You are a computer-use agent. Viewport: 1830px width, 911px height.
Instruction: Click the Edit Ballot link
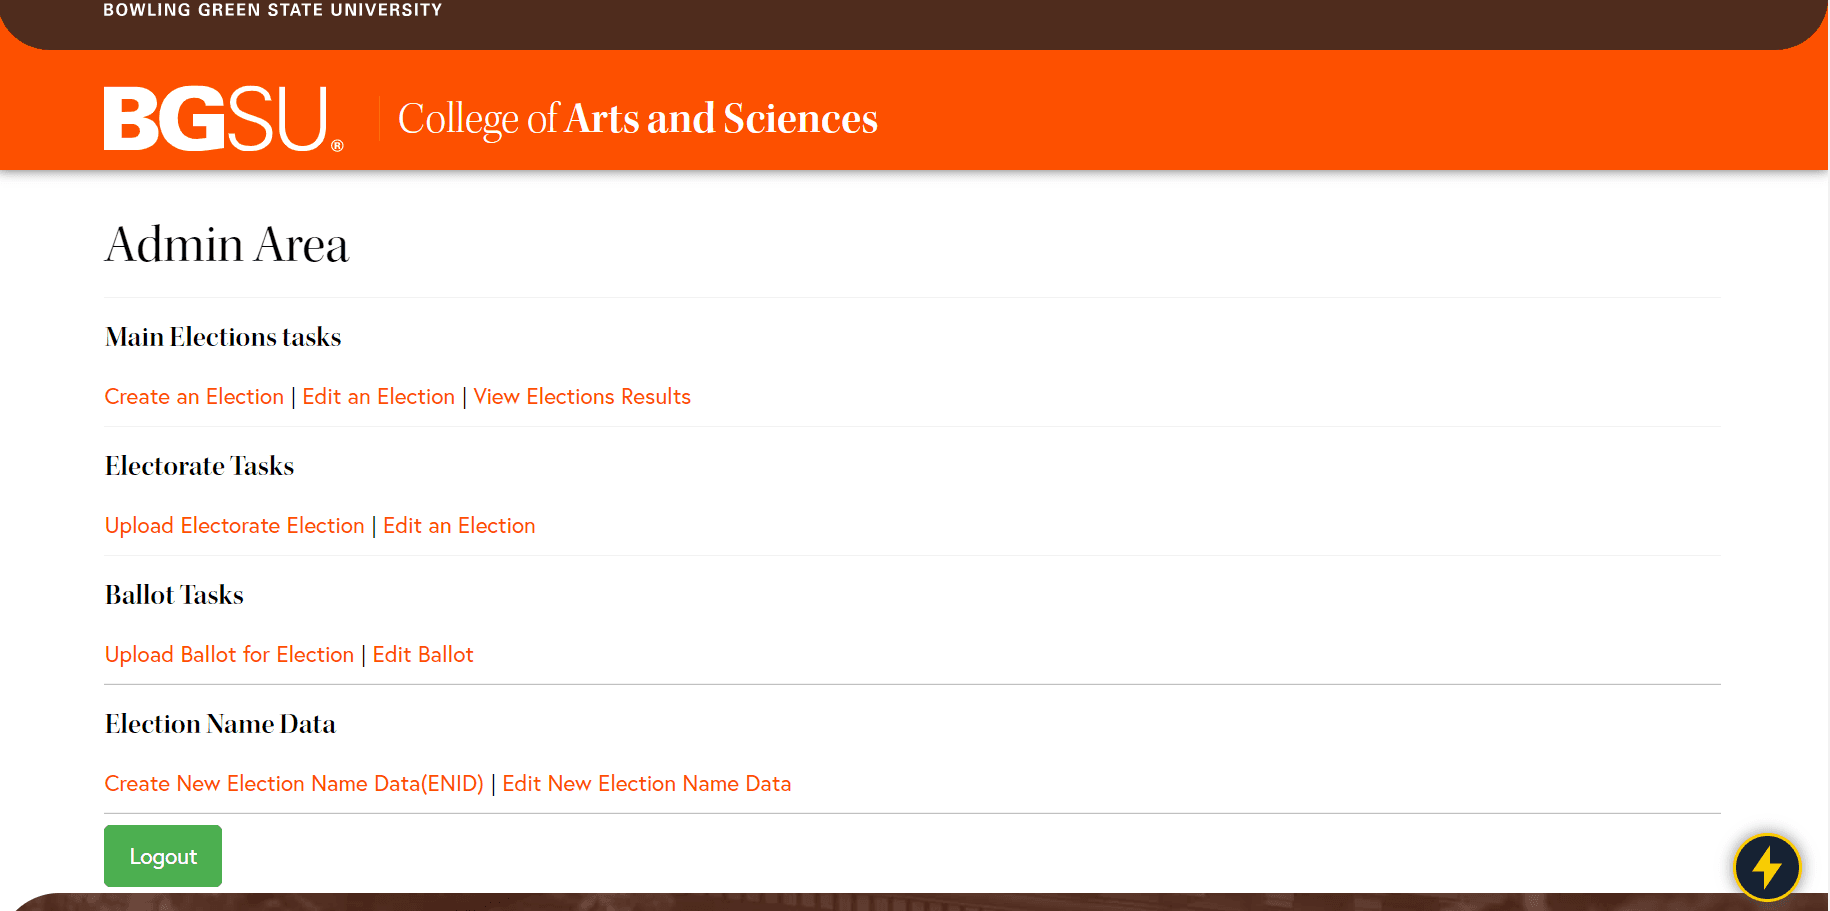(x=423, y=655)
